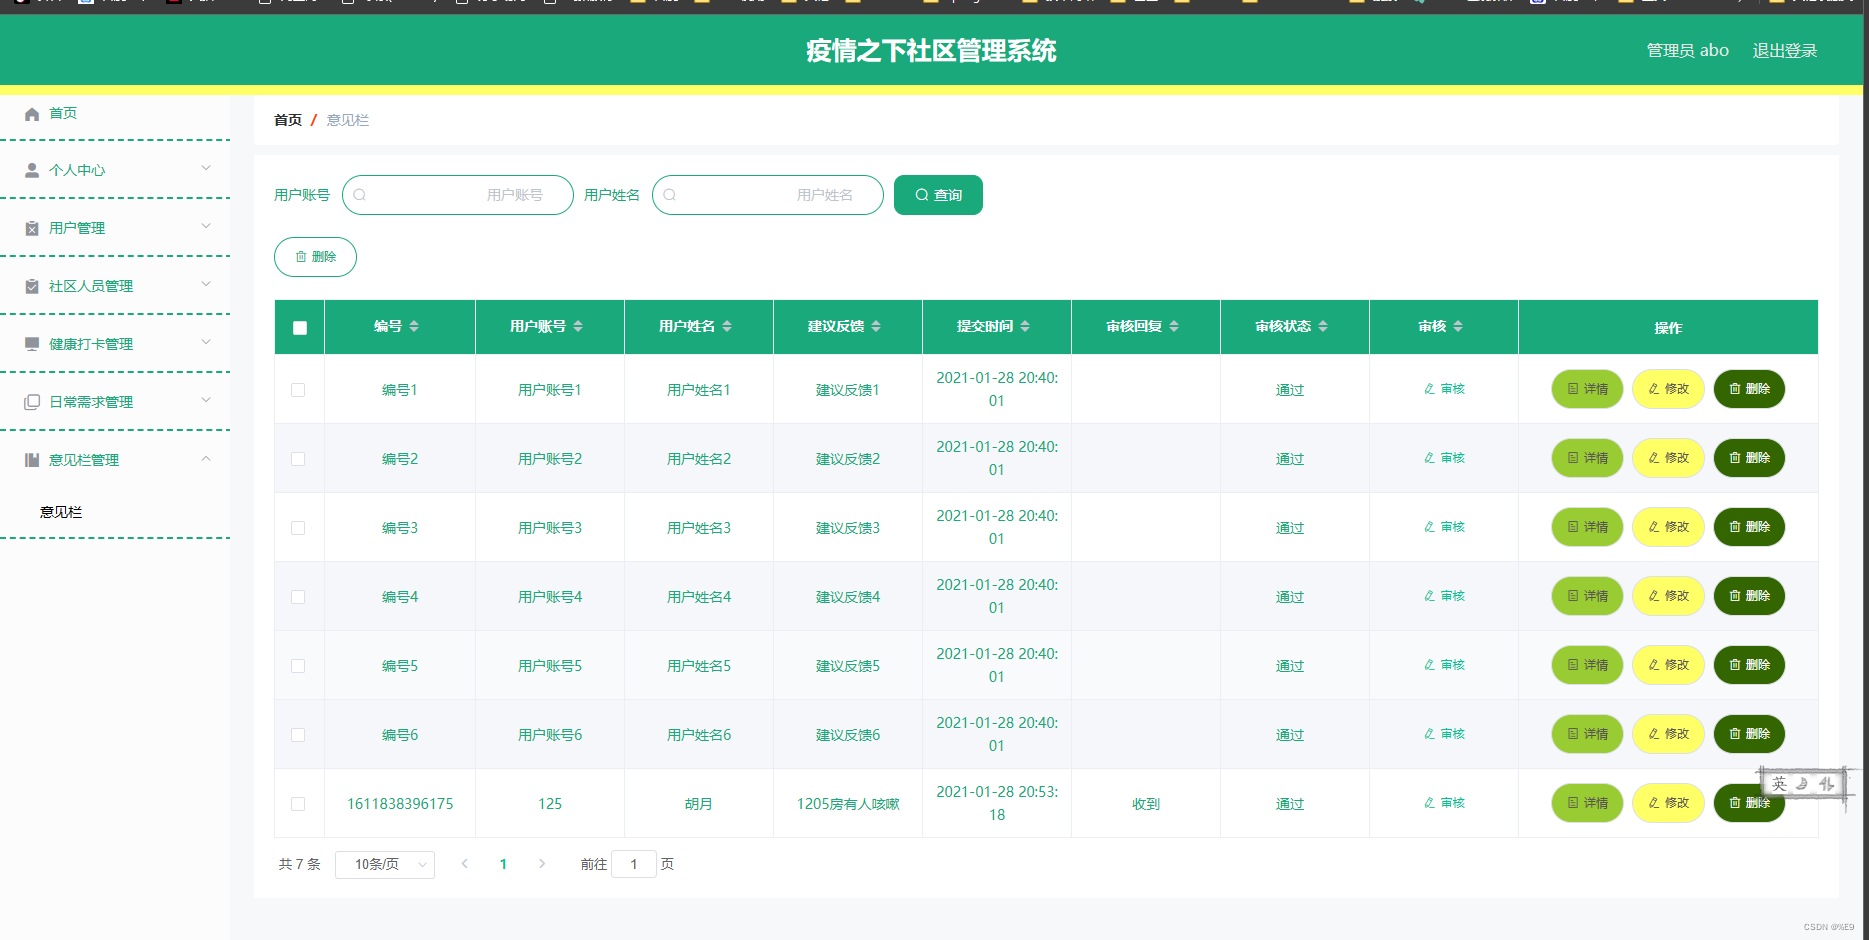
Task: Check the checkbox for 编号6 row
Action: point(298,735)
